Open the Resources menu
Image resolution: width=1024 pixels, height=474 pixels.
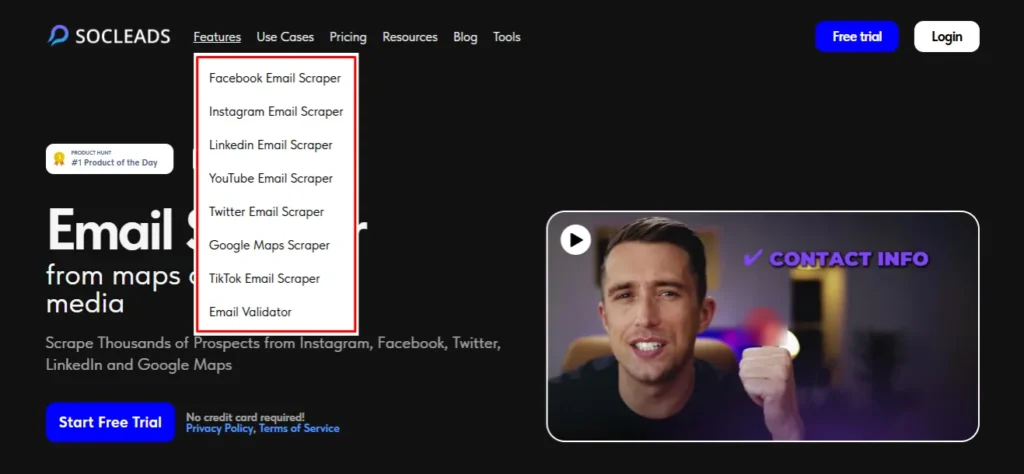coord(410,37)
